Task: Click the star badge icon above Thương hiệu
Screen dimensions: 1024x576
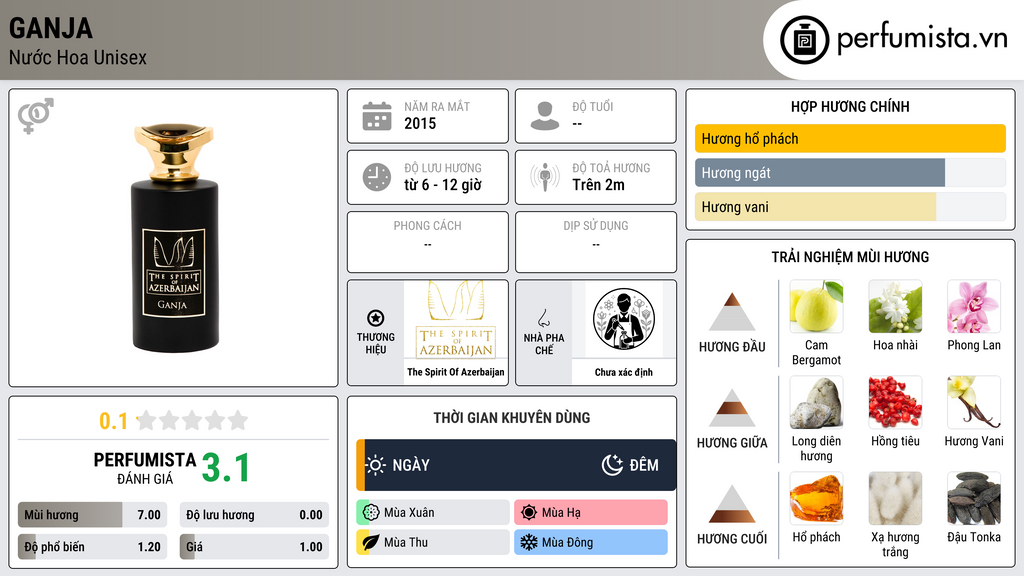Action: pyautogui.click(x=376, y=318)
